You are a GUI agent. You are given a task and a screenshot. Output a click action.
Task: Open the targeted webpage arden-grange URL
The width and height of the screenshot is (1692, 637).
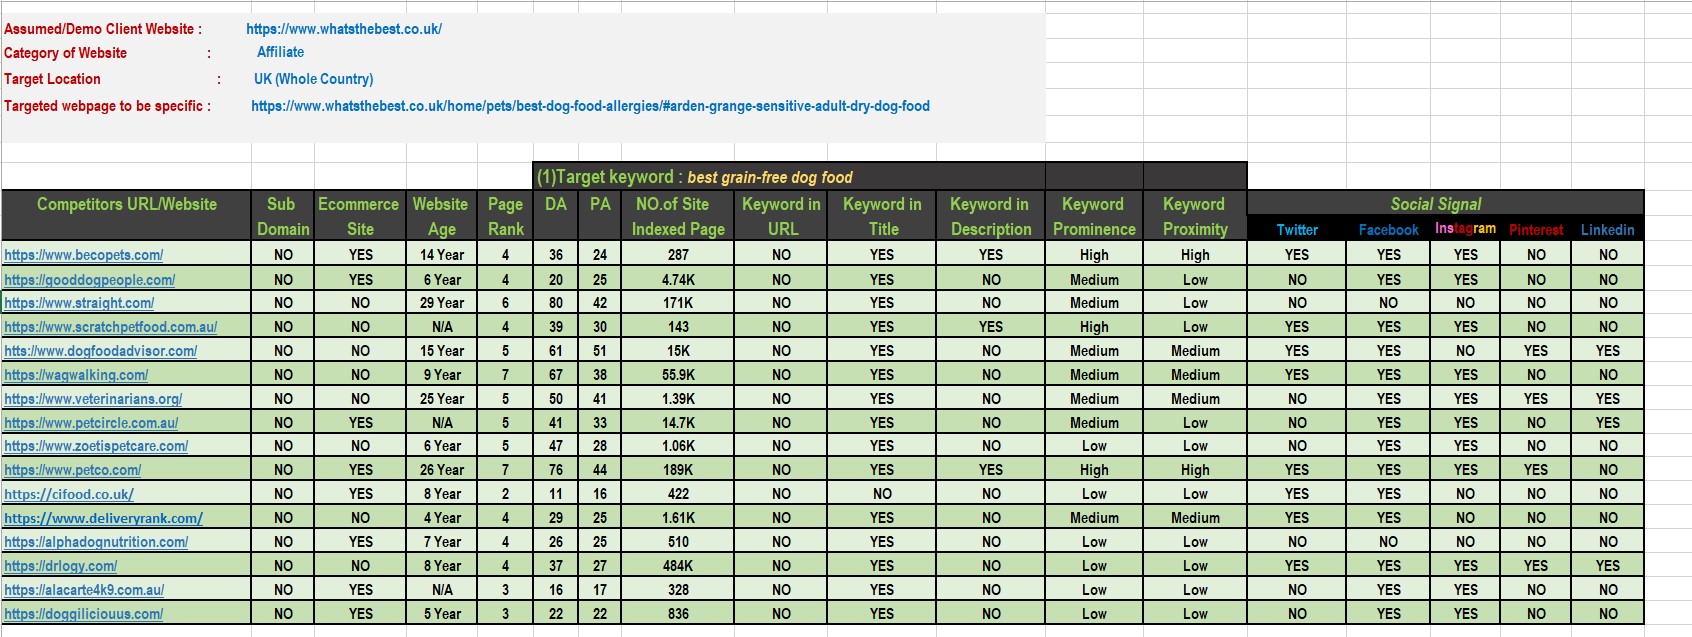click(x=590, y=106)
